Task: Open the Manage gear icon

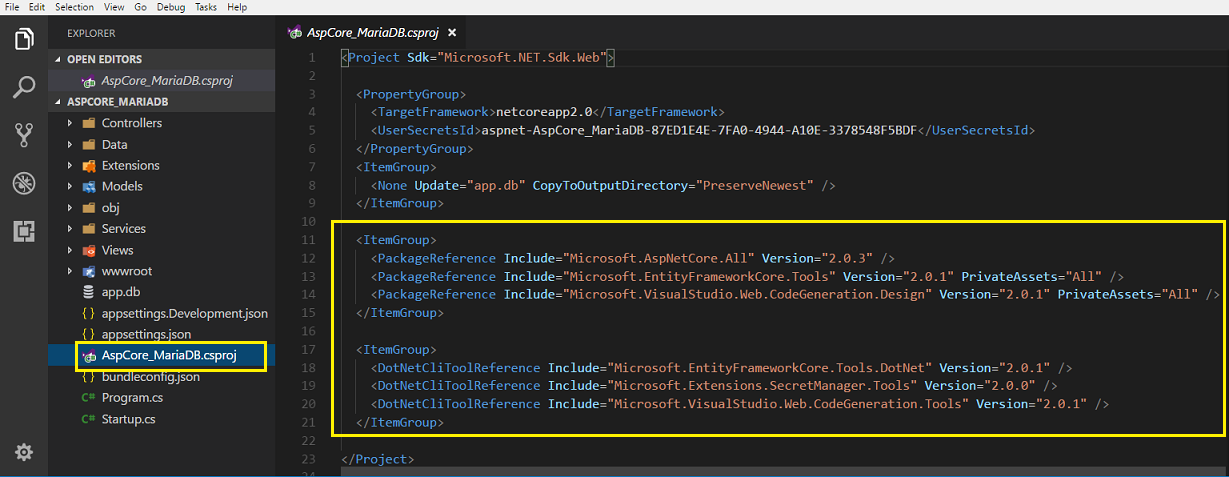Action: [x=23, y=452]
